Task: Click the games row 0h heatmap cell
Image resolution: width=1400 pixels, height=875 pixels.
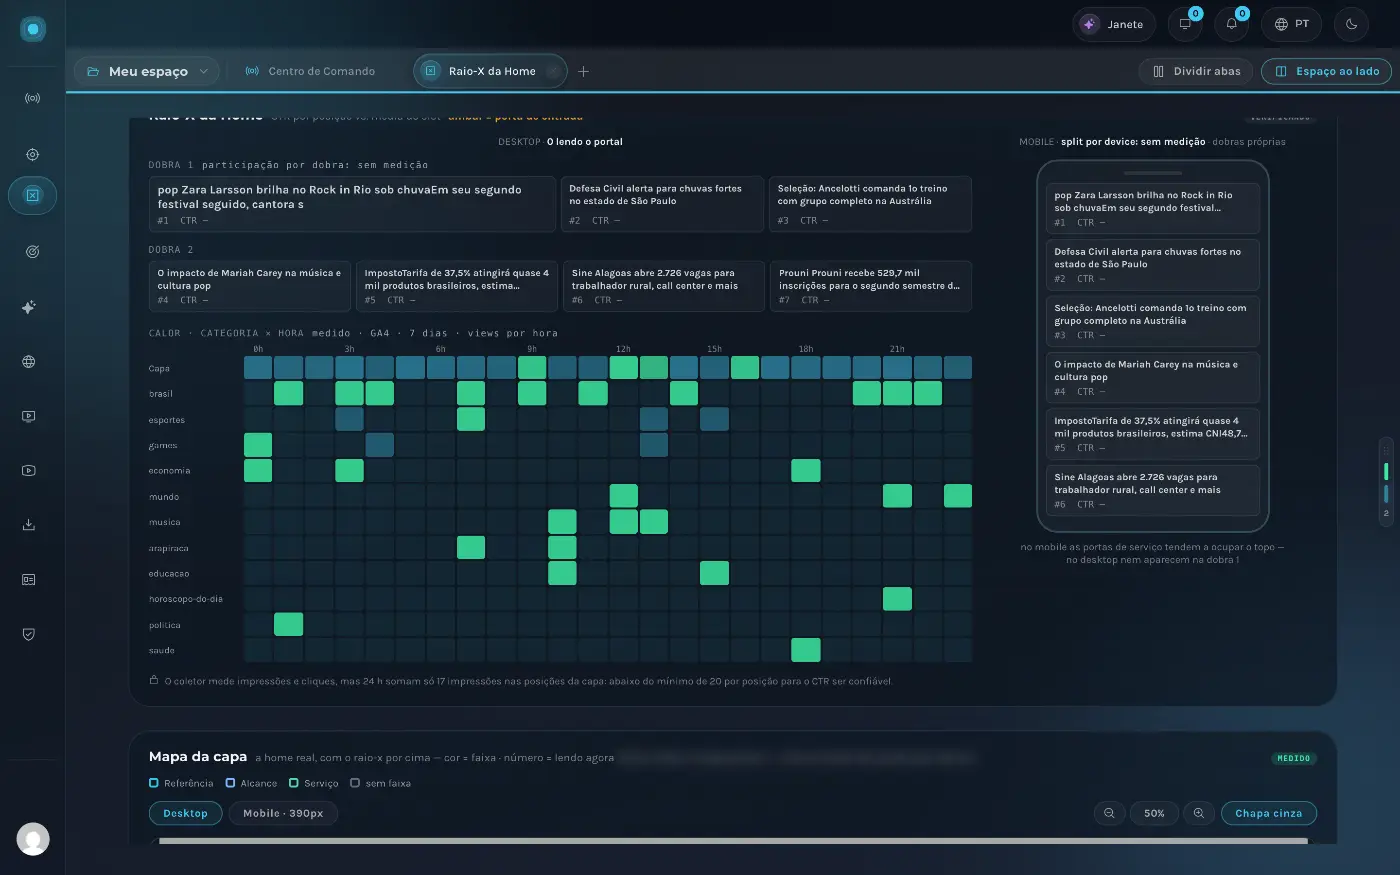Action: [x=258, y=445]
